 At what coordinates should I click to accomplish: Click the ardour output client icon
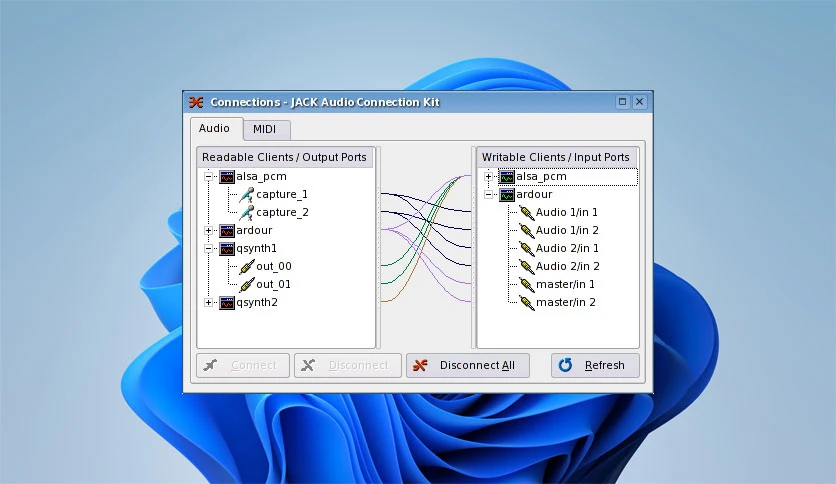(227, 231)
